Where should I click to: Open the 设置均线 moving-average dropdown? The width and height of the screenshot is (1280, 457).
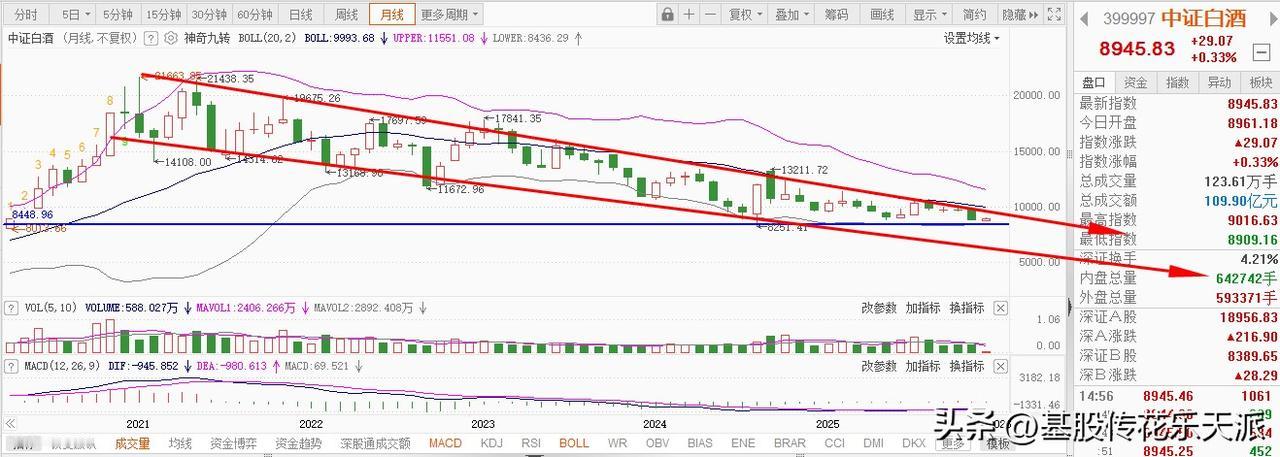[x=973, y=38]
